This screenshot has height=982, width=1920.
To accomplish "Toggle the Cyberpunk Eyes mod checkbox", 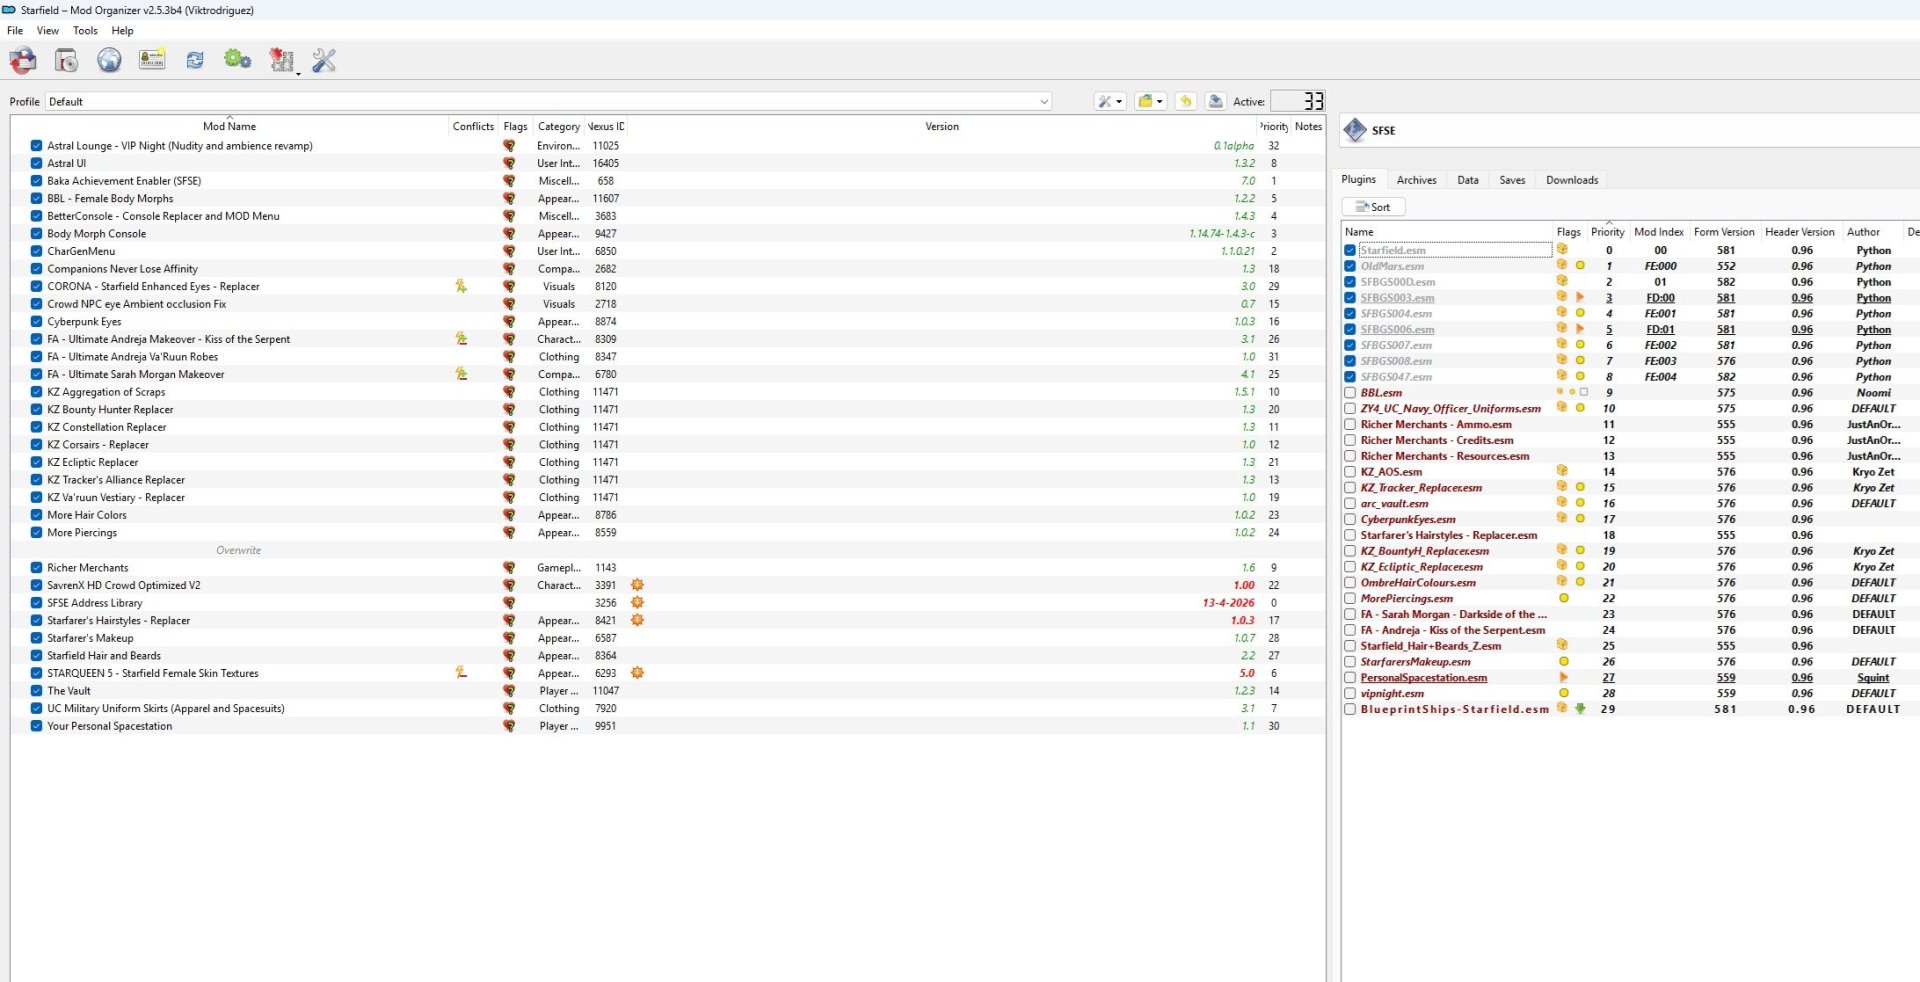I will click(x=36, y=322).
